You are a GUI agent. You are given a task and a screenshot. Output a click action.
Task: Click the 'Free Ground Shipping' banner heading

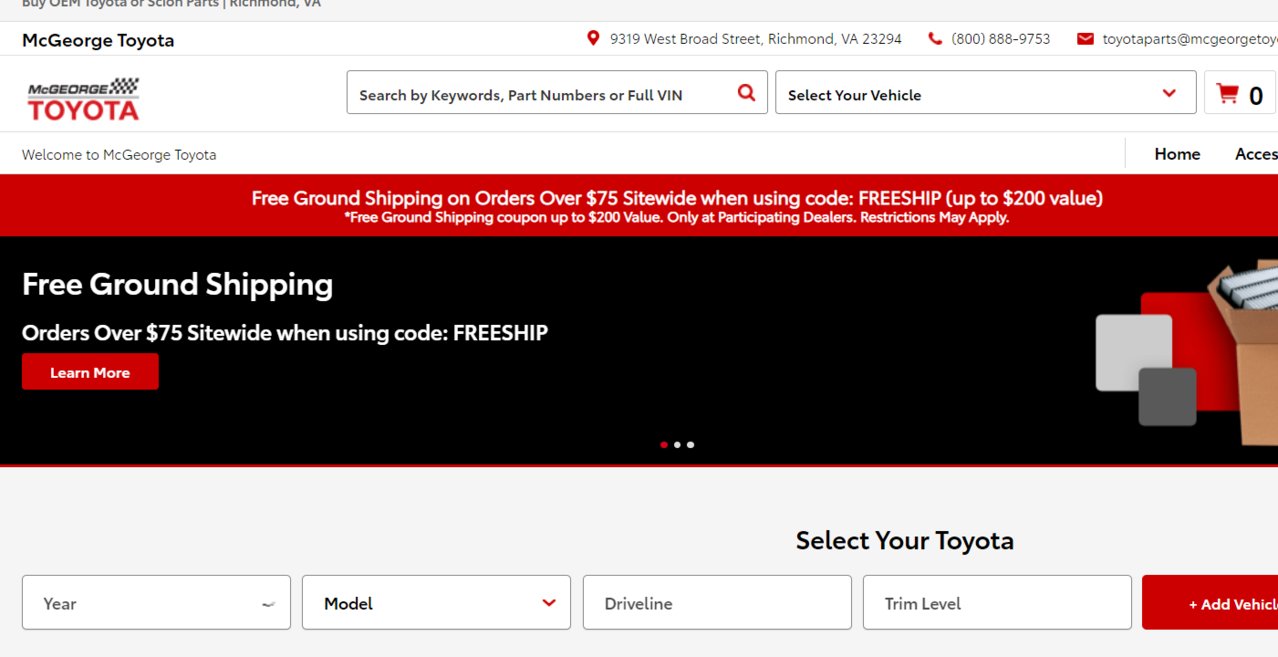coord(177,285)
